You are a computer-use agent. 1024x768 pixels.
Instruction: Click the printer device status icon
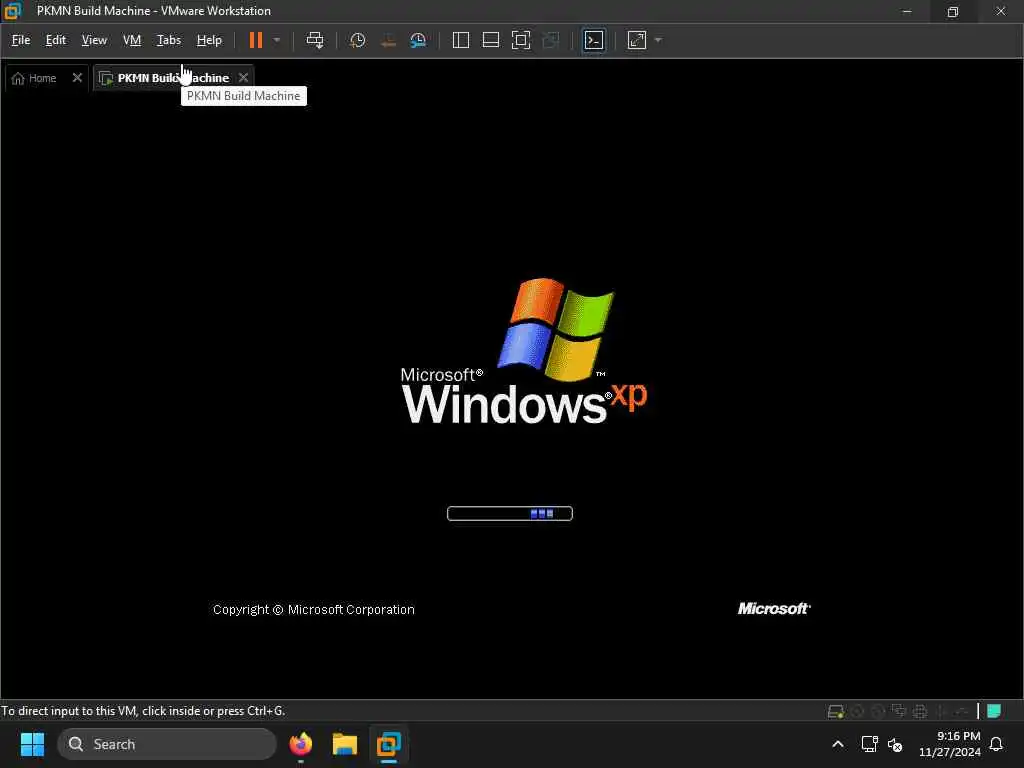[x=920, y=711]
